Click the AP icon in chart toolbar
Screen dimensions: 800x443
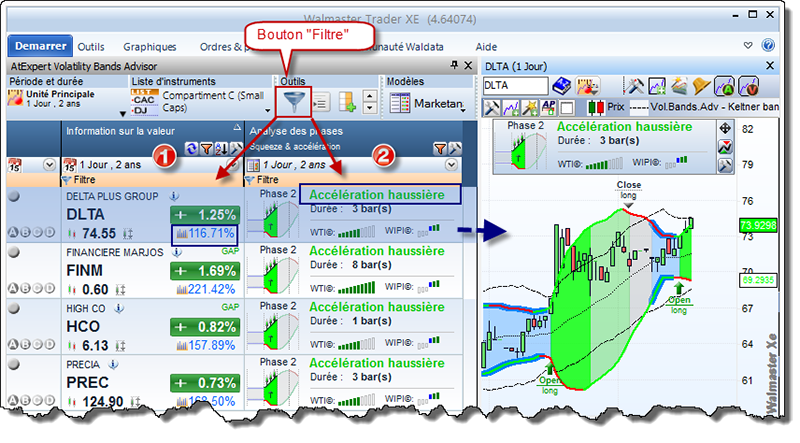pyautogui.click(x=549, y=107)
